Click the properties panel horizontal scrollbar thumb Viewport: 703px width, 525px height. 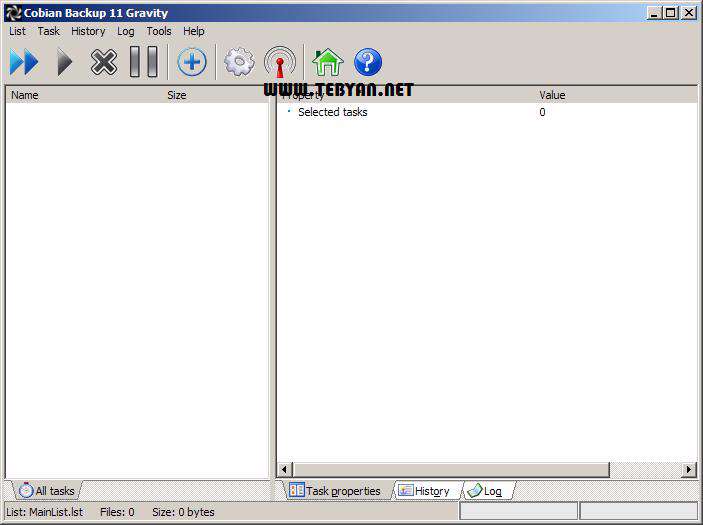(x=451, y=469)
